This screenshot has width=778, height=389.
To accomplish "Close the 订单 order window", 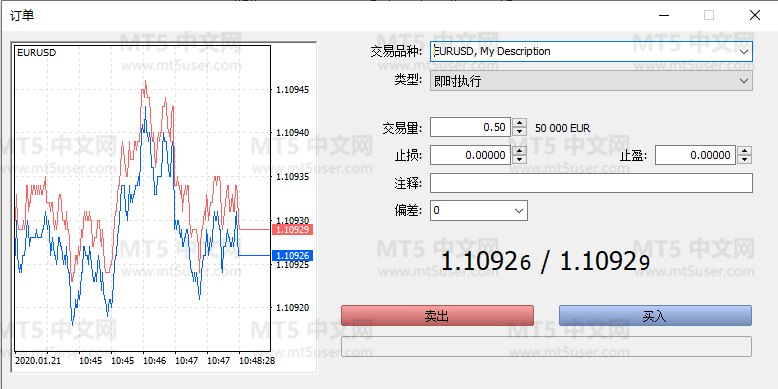I will coord(755,15).
